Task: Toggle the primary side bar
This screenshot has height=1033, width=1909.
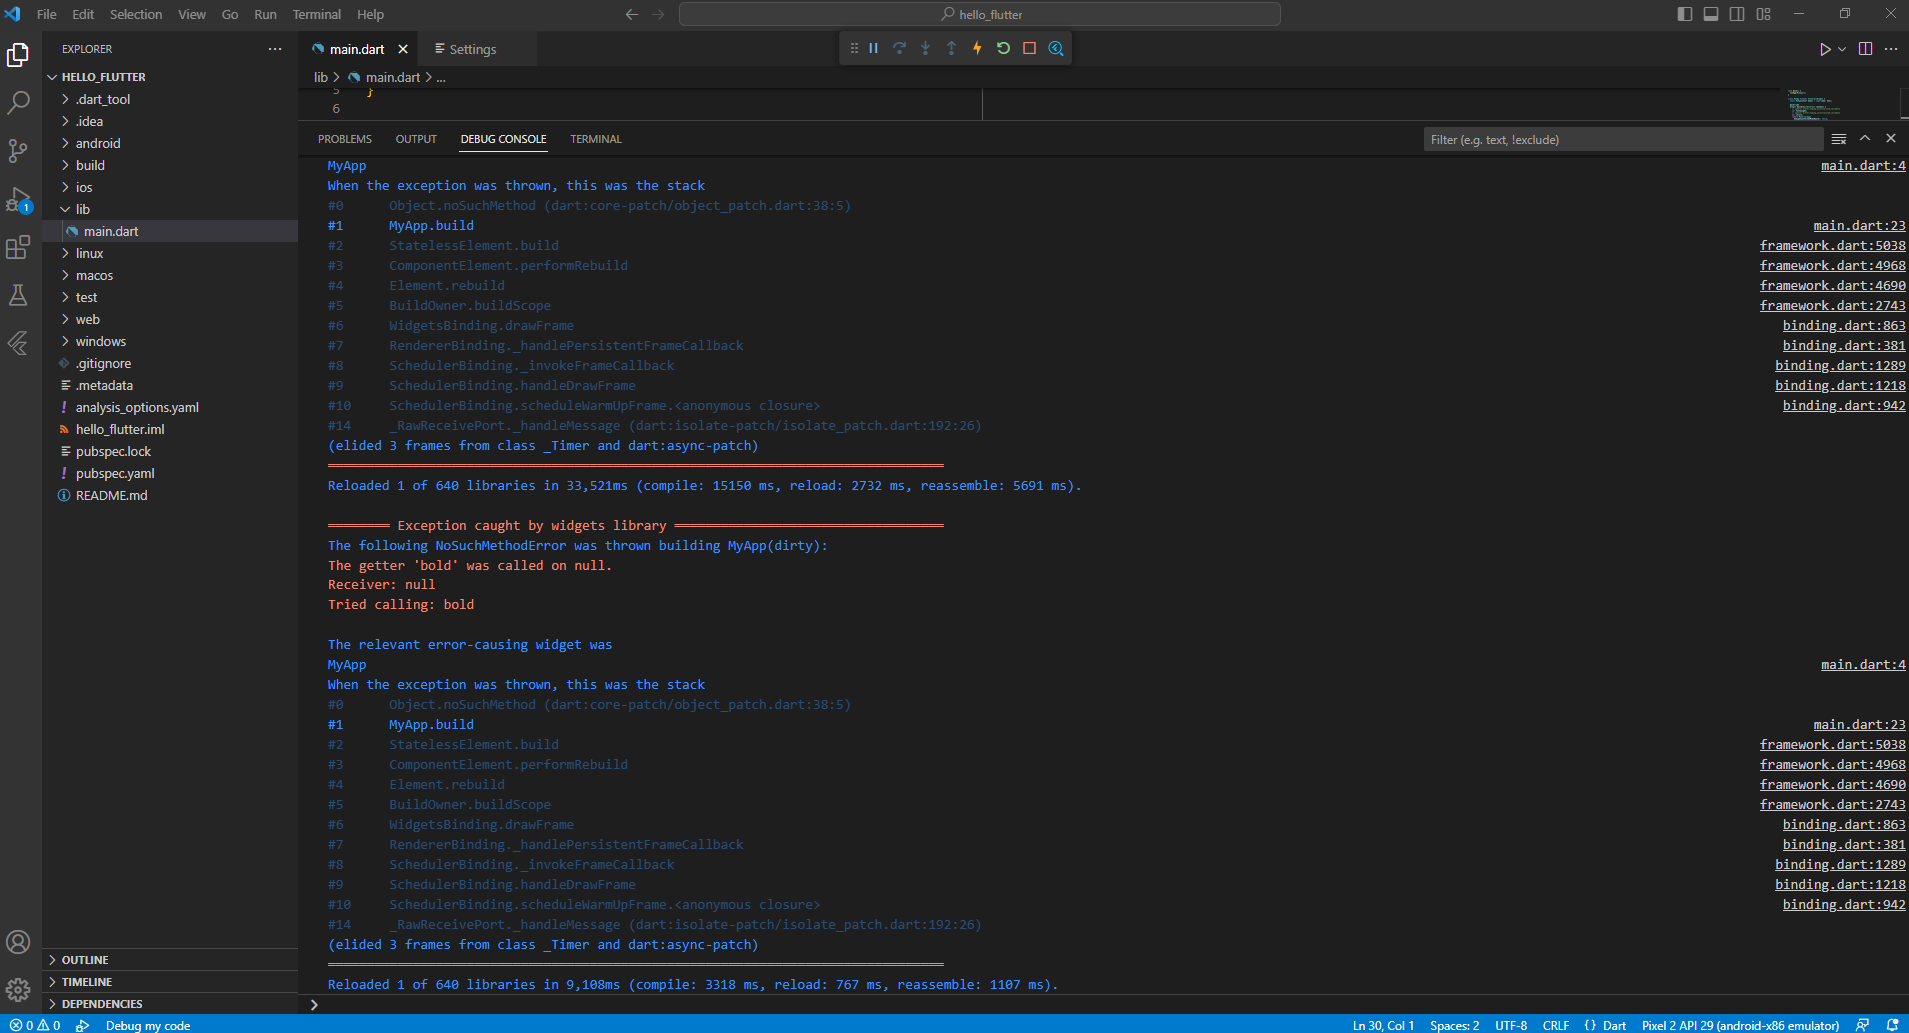Action: coord(1685,14)
